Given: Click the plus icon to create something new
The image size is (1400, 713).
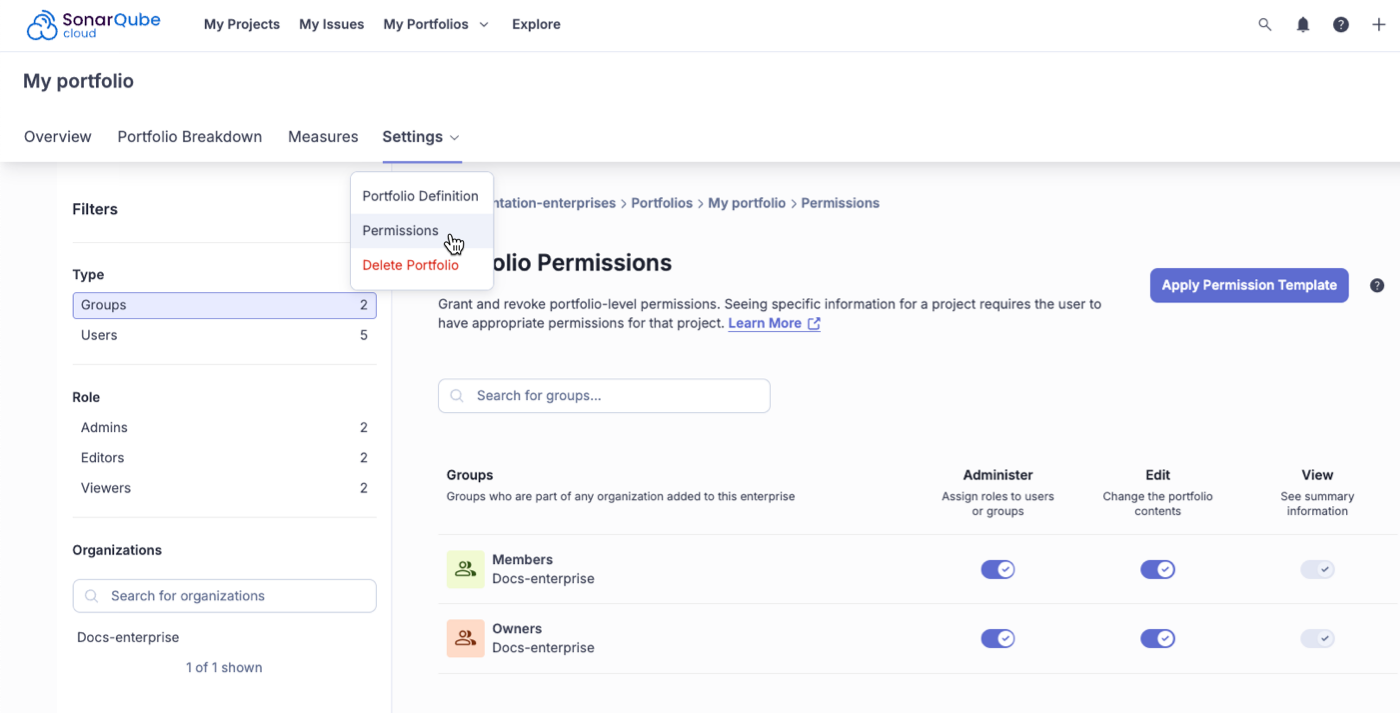Looking at the screenshot, I should click(x=1378, y=24).
